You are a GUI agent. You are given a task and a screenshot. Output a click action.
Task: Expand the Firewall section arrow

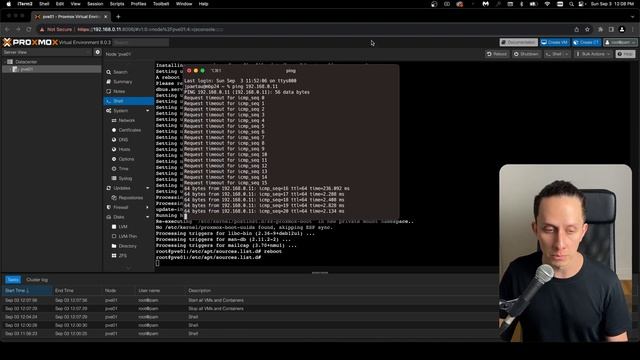pyautogui.click(x=148, y=207)
